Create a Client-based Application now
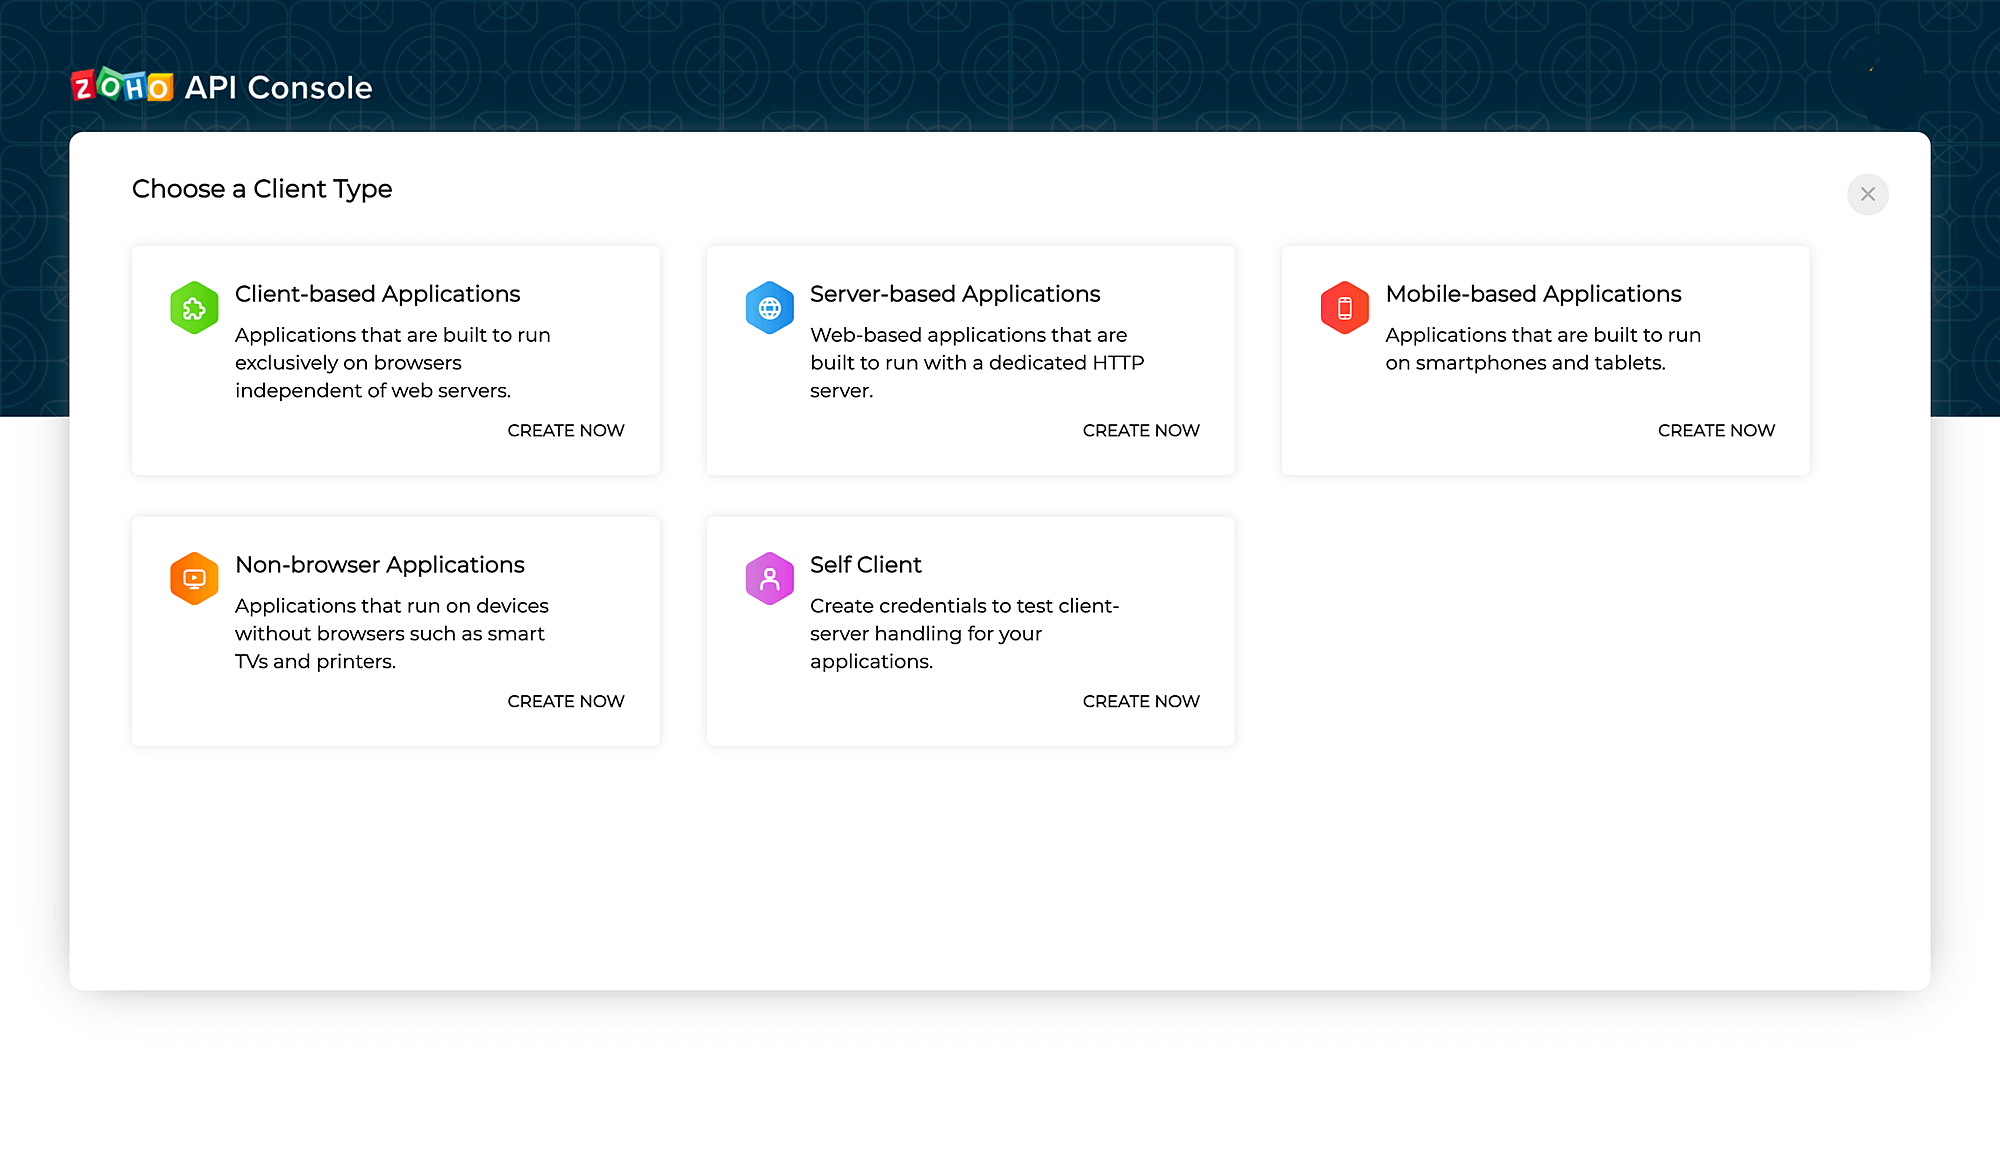This screenshot has height=1154, width=2000. point(565,430)
